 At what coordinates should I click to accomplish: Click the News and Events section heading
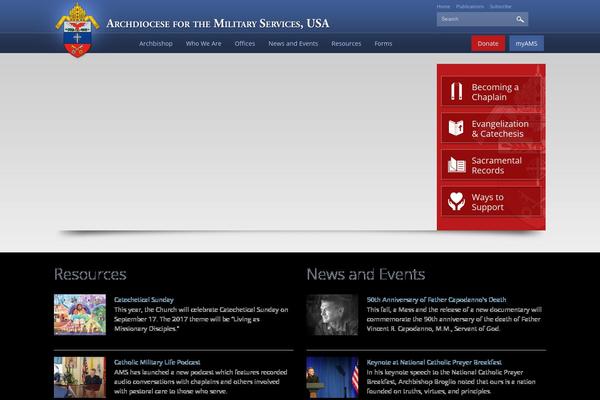pyautogui.click(x=366, y=274)
